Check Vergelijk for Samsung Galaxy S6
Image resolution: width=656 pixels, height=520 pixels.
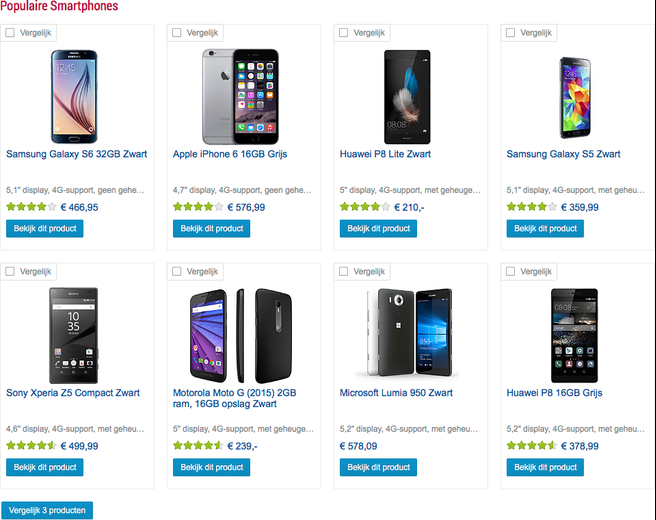tap(10, 33)
